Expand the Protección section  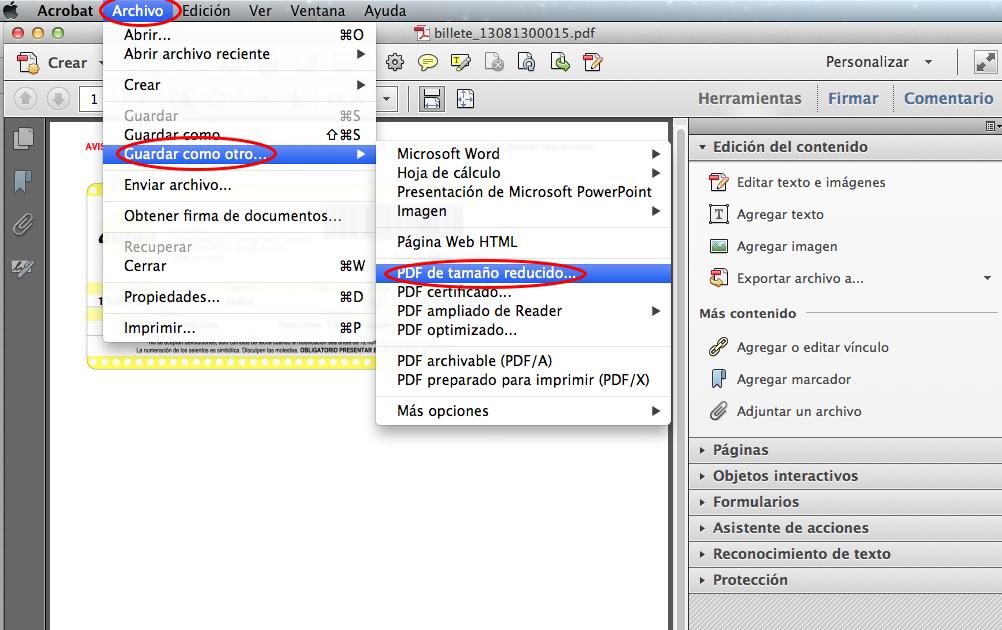(749, 580)
